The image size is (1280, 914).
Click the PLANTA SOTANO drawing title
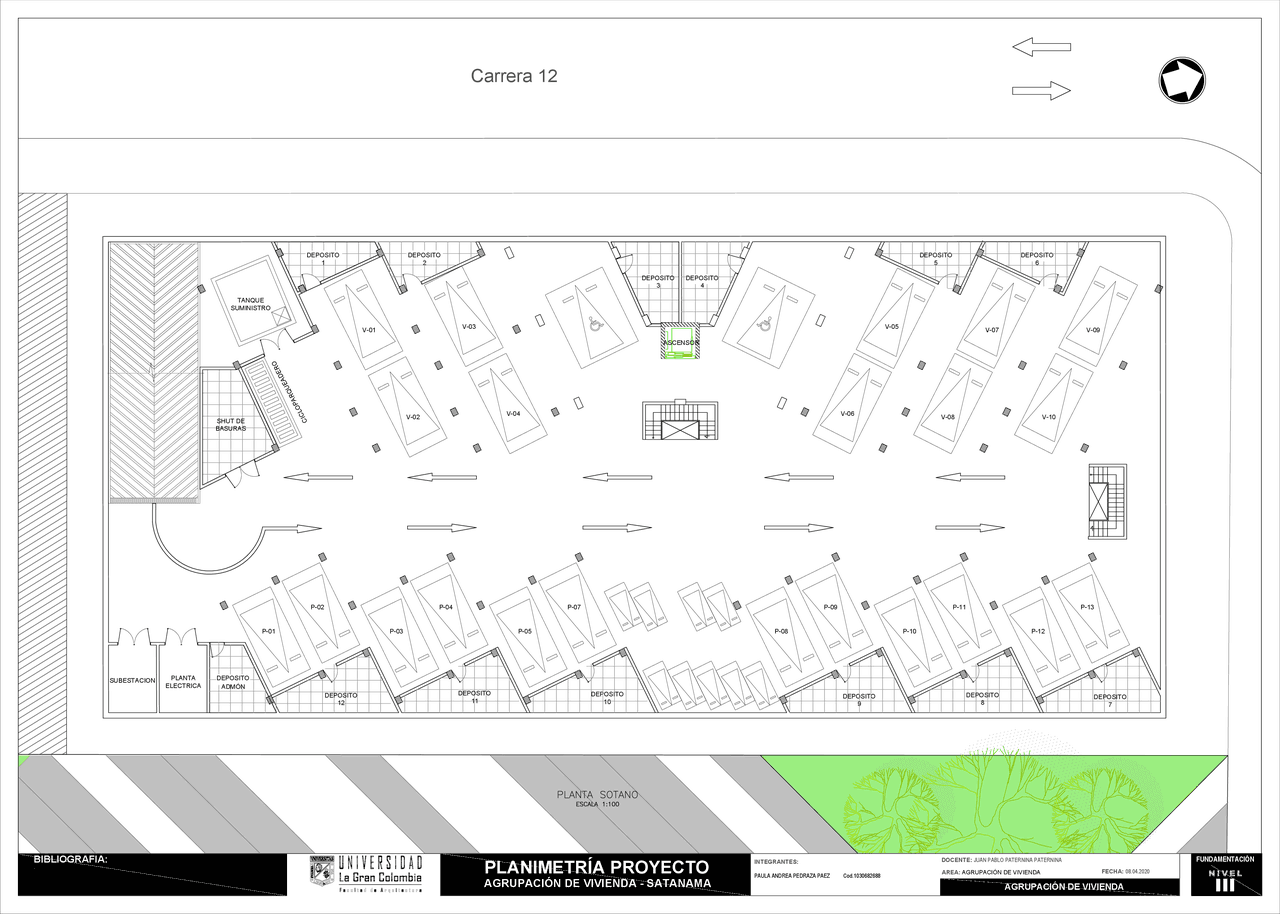597,796
